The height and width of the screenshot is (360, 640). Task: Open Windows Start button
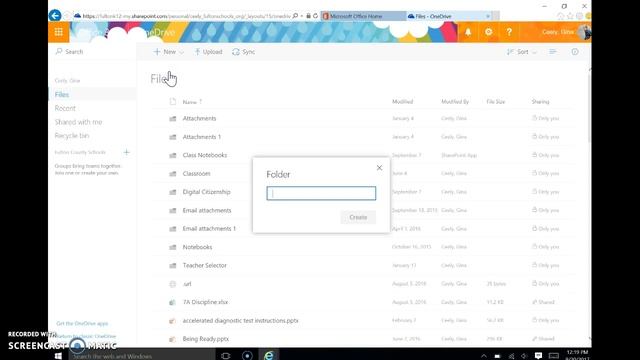coord(58,356)
